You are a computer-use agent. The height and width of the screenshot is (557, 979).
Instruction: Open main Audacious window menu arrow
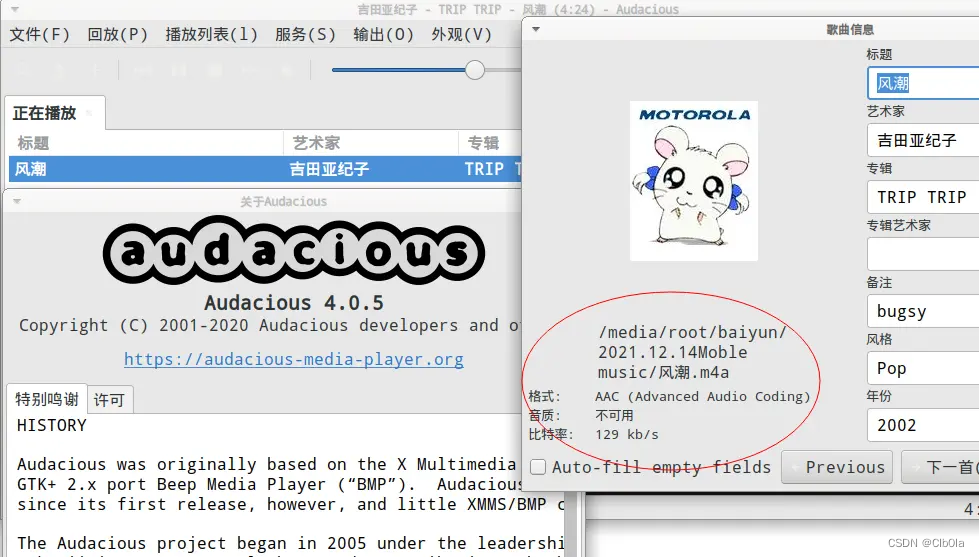click(14, 9)
